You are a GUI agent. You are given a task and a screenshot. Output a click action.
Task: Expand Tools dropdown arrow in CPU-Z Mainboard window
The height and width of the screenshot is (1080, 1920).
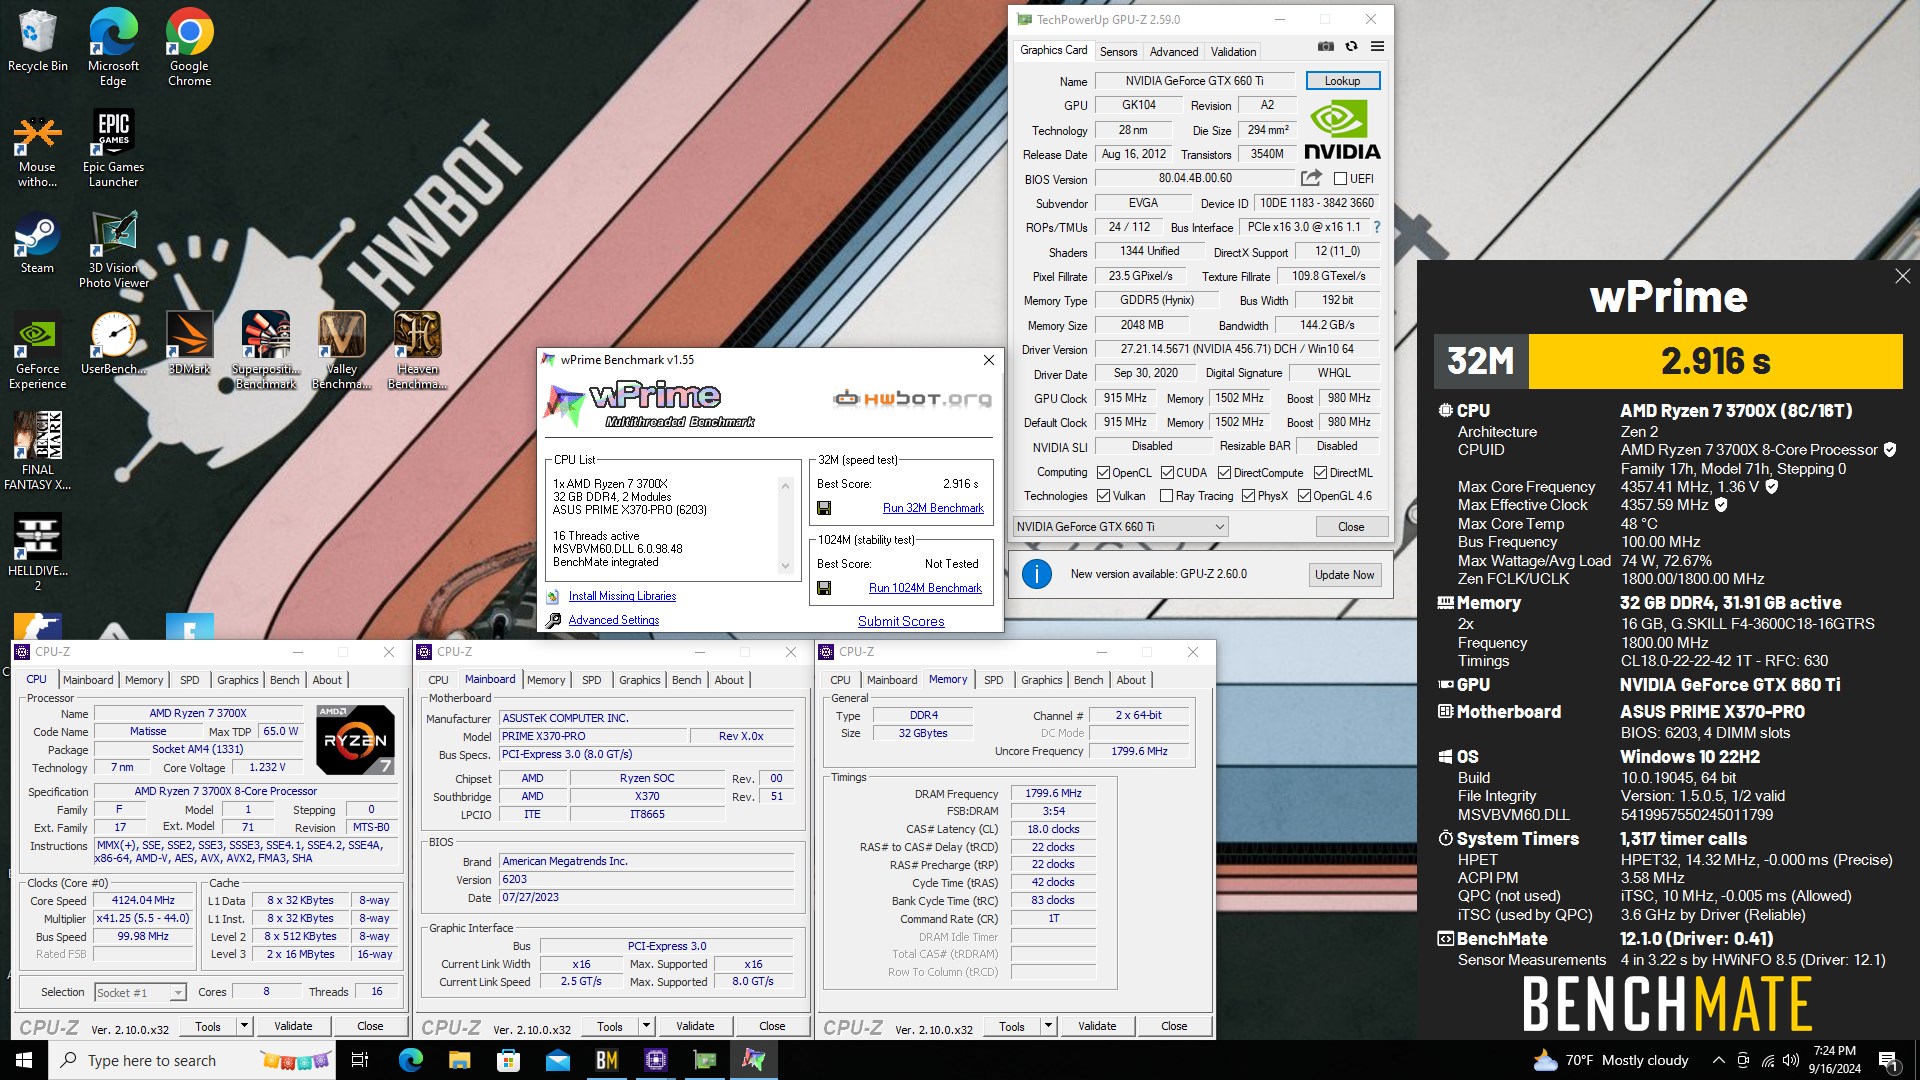coord(646,1026)
